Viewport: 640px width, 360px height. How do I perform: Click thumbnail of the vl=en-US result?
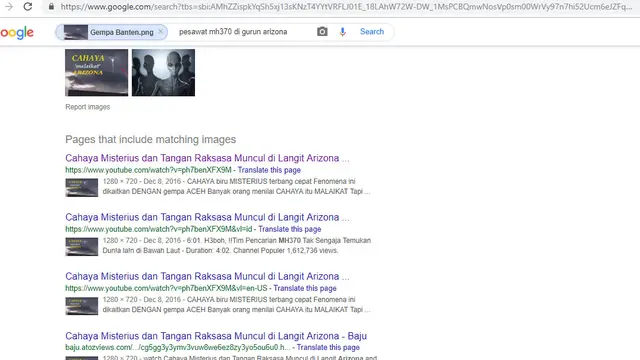tap(82, 306)
